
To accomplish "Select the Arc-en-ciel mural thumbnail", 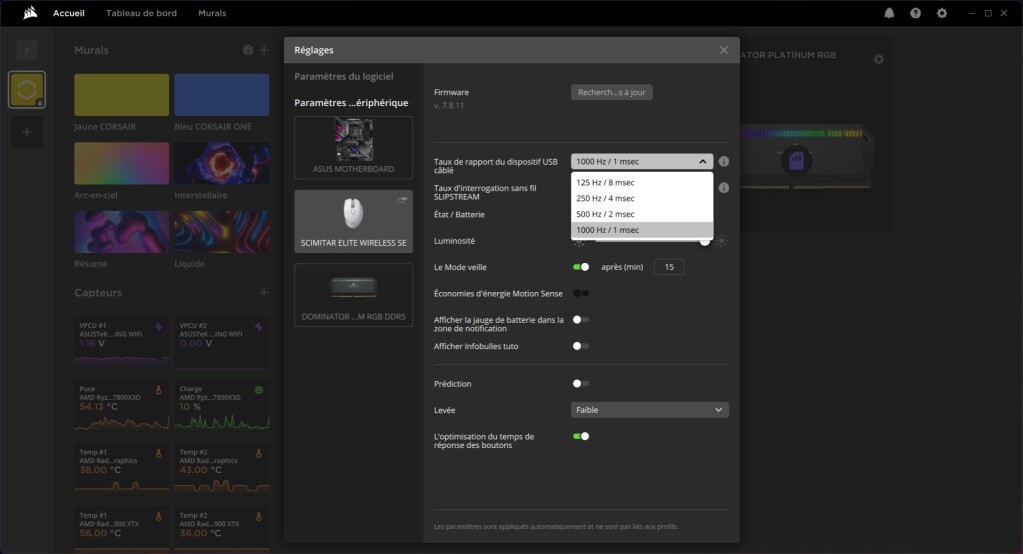I will [121, 163].
